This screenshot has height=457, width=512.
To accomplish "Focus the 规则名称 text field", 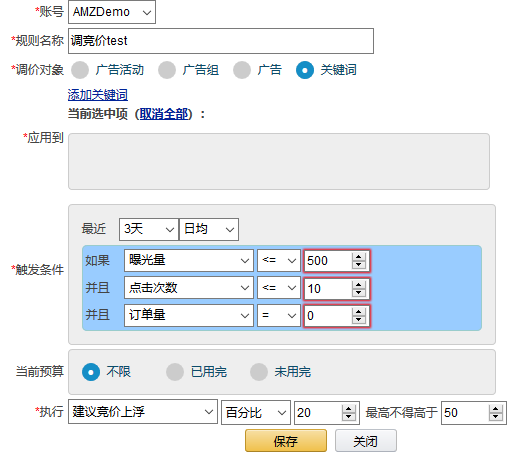I will (x=221, y=41).
